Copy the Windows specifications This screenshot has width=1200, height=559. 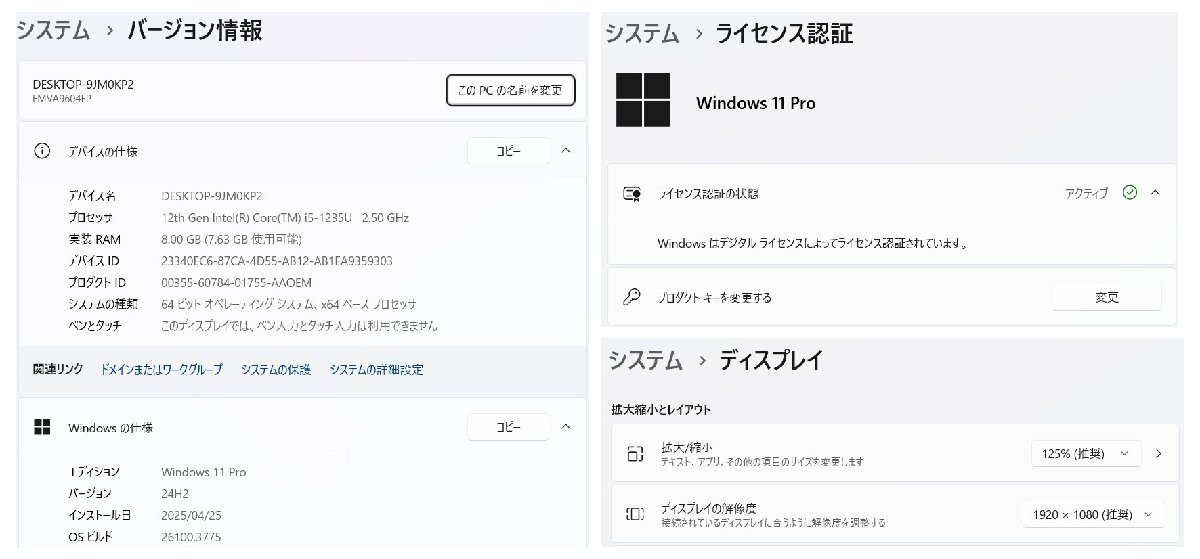508,427
